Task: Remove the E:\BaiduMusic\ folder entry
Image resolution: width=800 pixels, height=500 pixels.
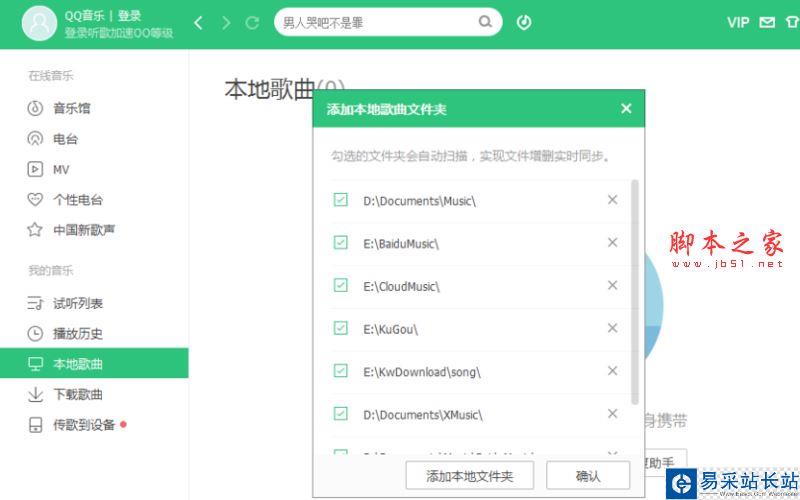Action: [x=613, y=242]
